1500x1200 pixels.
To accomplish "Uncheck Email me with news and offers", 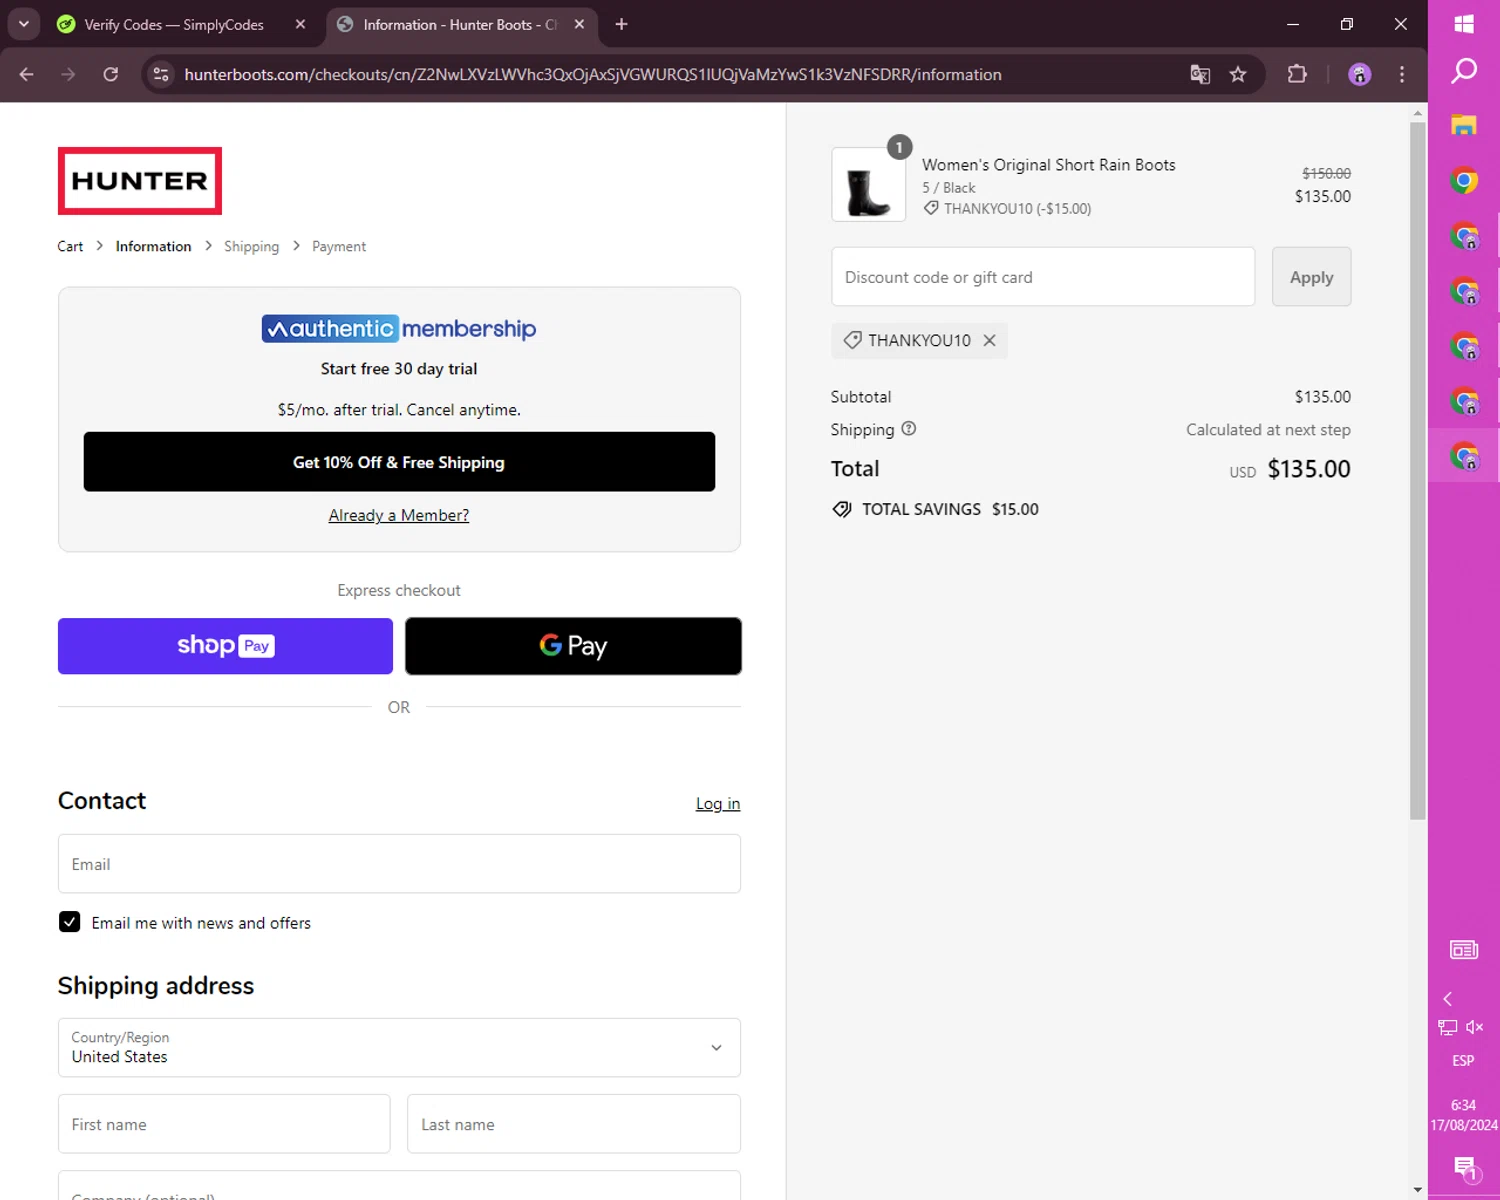I will tap(69, 922).
